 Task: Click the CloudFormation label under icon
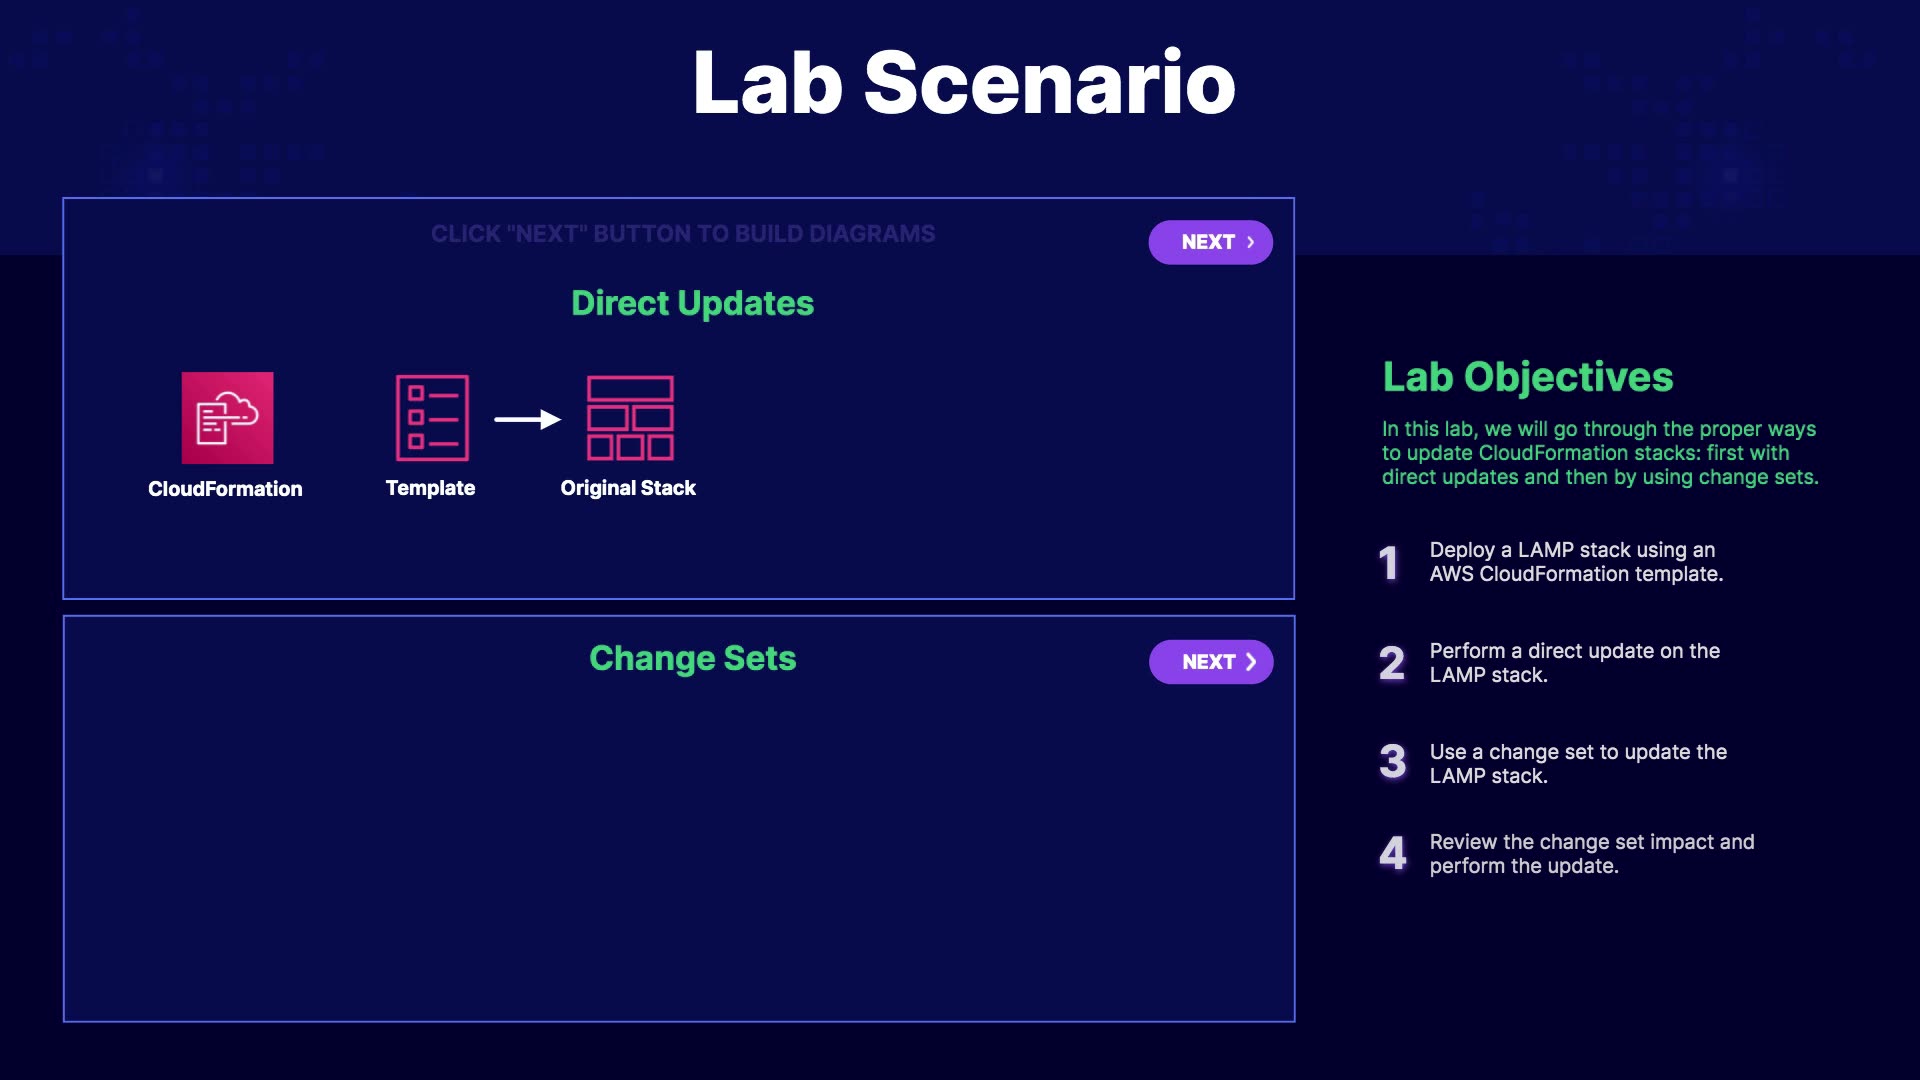[x=225, y=489]
